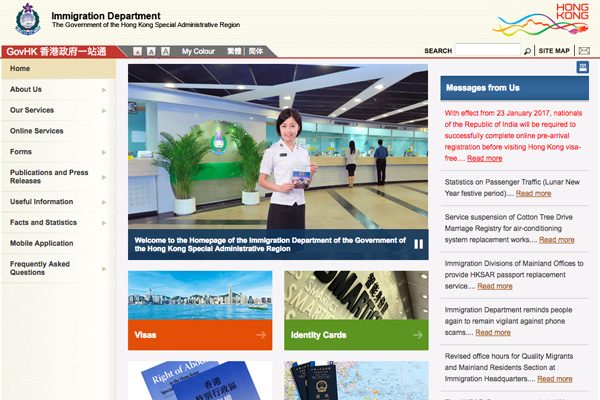The image size is (600, 400).
Task: Click the Hong Kong brand dragon logo
Action: click(x=541, y=20)
